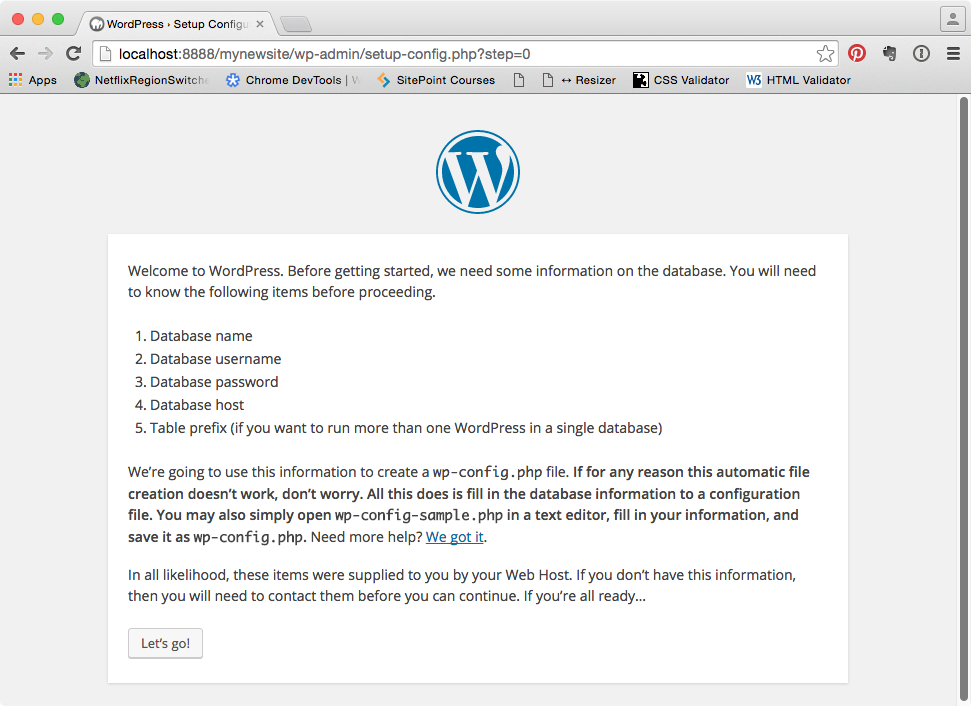Close the WordPress Setup Configuration tab
This screenshot has width=971, height=706.
point(260,24)
